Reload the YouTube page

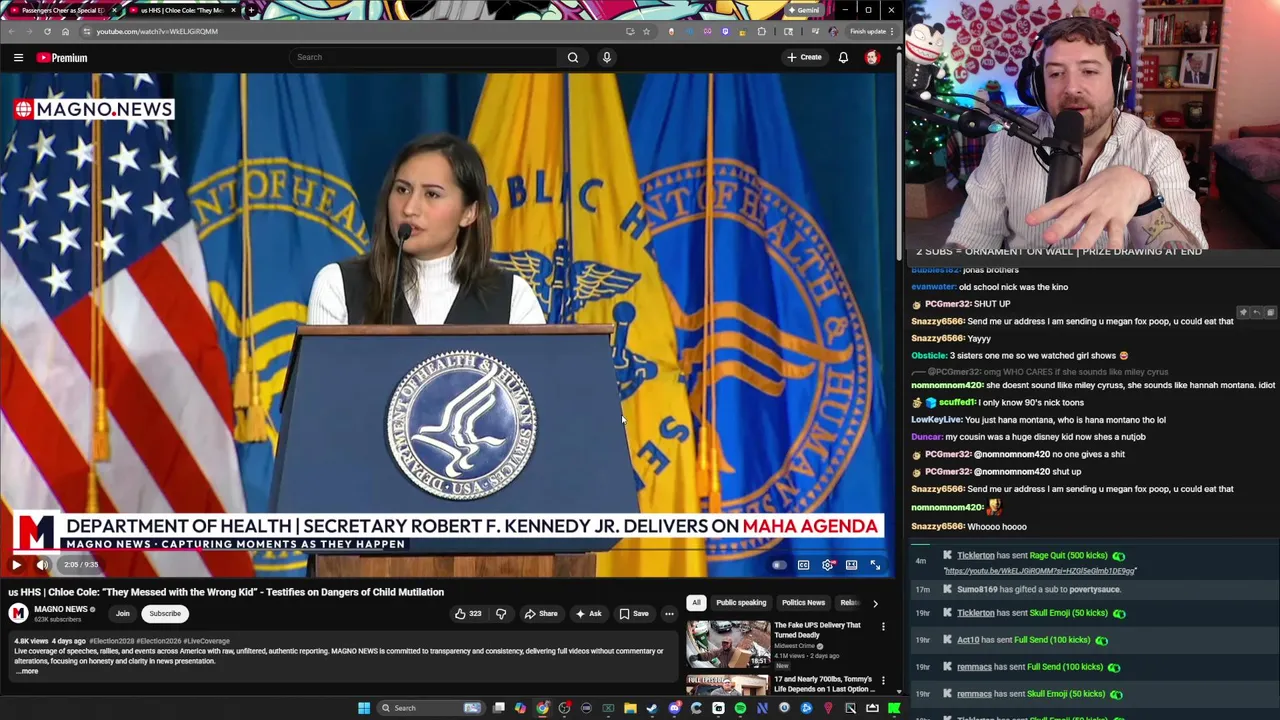click(47, 31)
